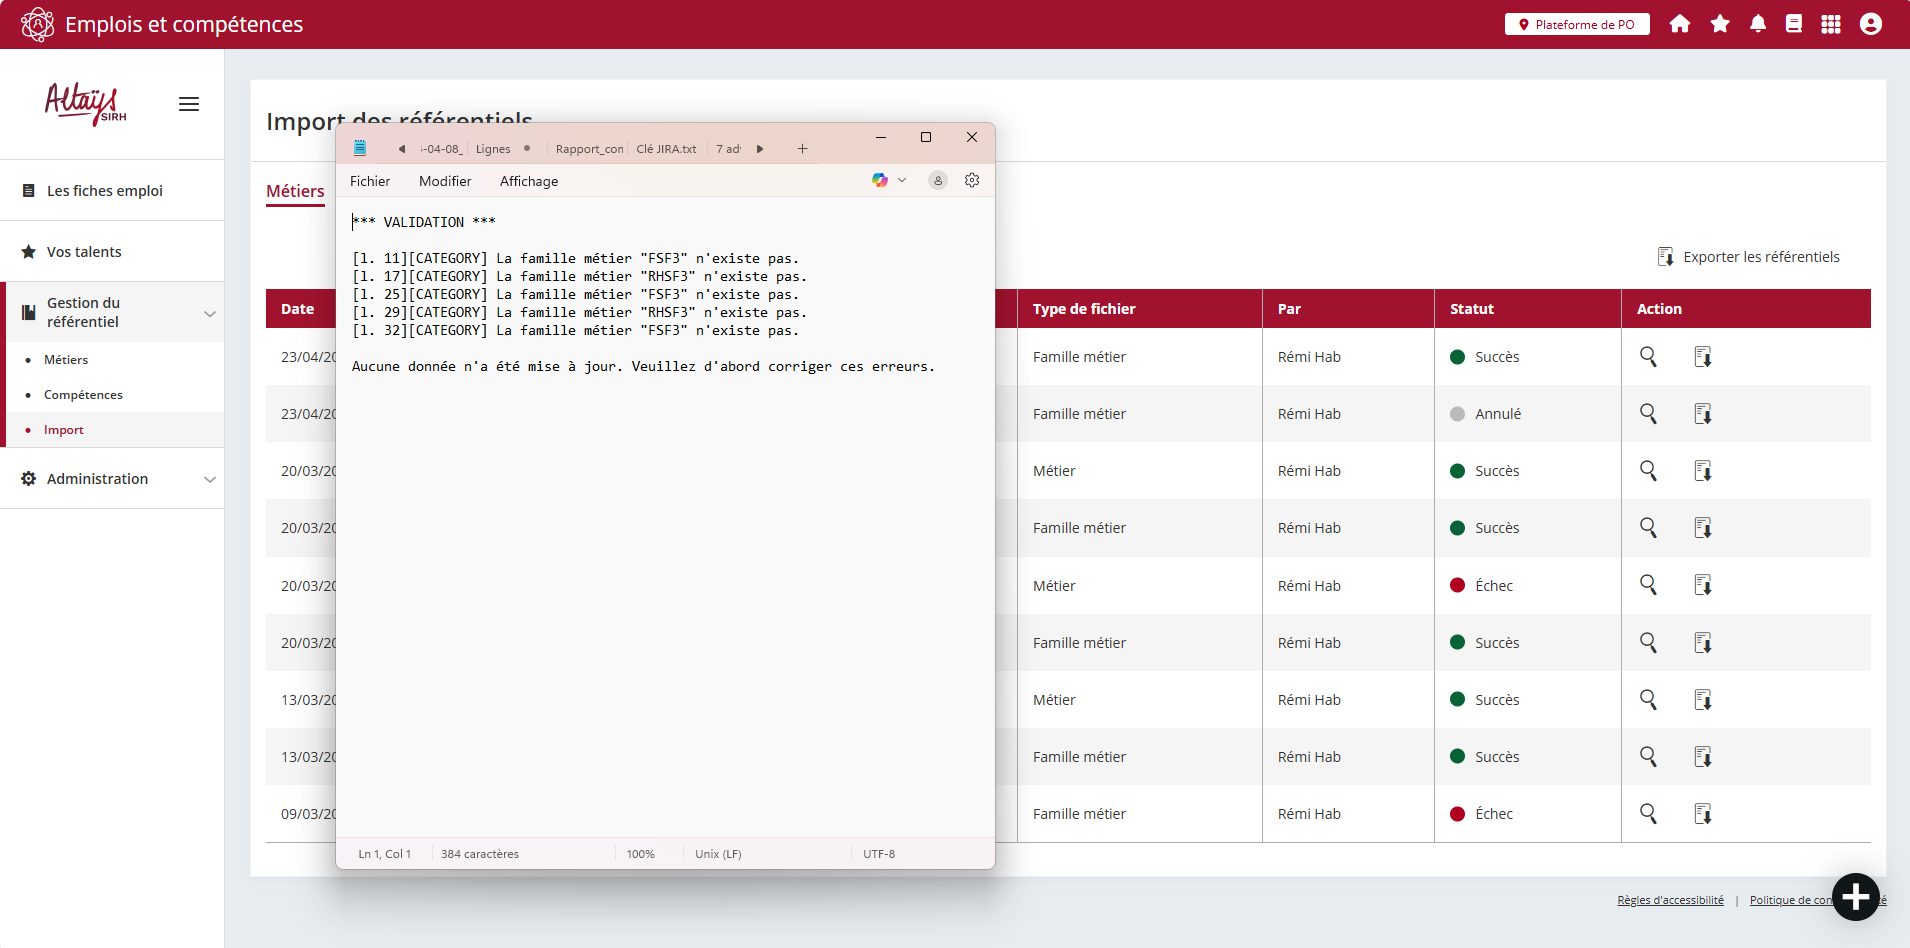
Task: Open Notepad settings gear icon
Action: 972,181
